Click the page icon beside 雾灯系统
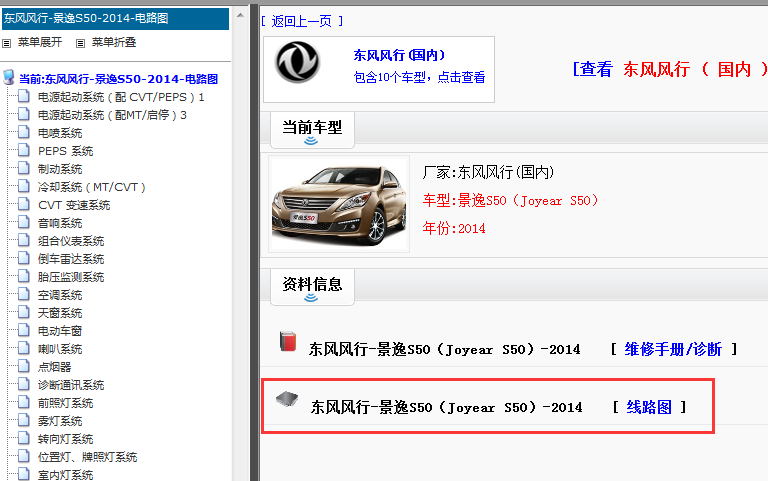This screenshot has height=481, width=768. point(24,420)
